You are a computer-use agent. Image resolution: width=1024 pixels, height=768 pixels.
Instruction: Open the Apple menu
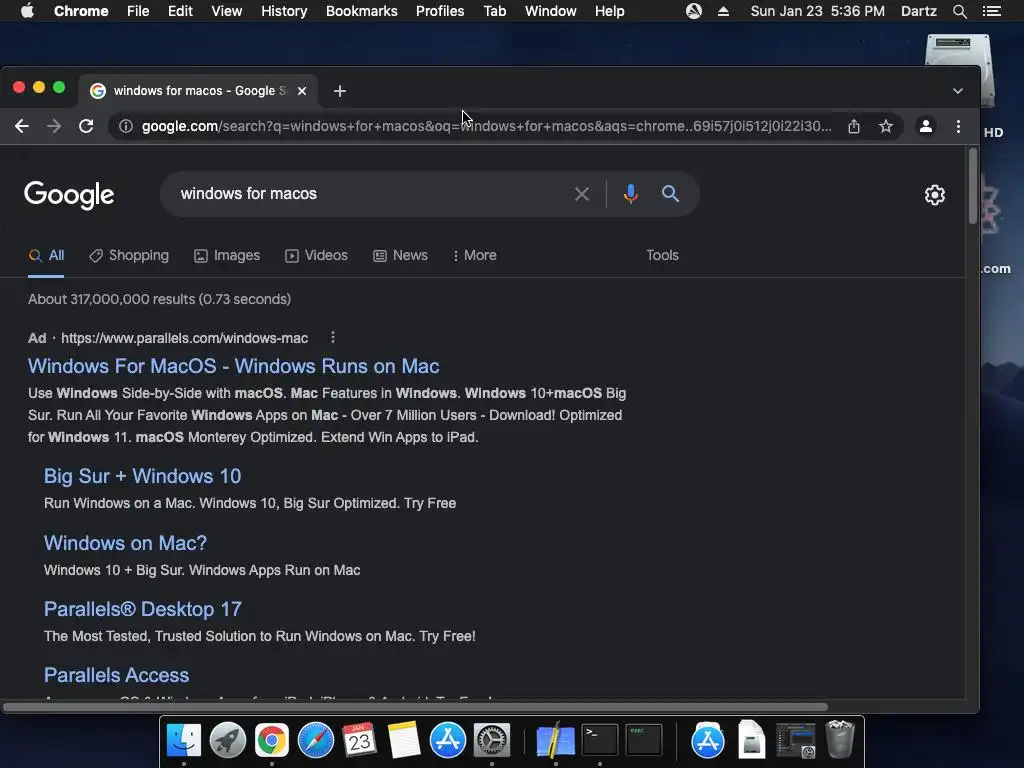(x=27, y=11)
